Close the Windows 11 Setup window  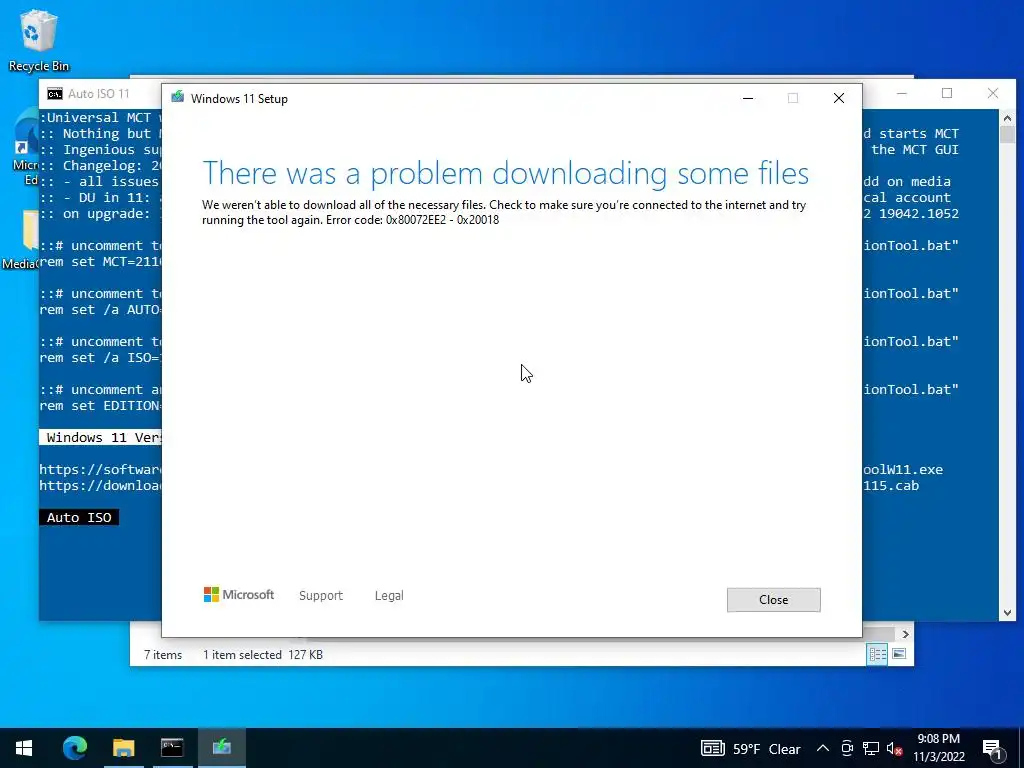839,98
